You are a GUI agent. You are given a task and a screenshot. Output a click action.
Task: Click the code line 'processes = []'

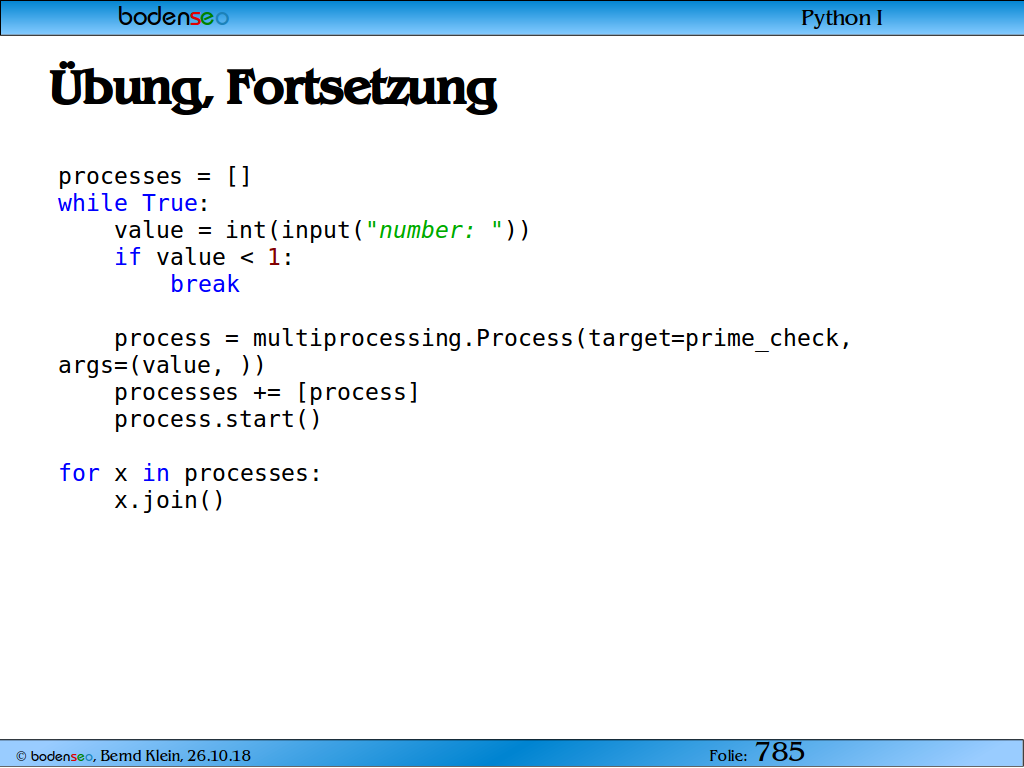[155, 176]
